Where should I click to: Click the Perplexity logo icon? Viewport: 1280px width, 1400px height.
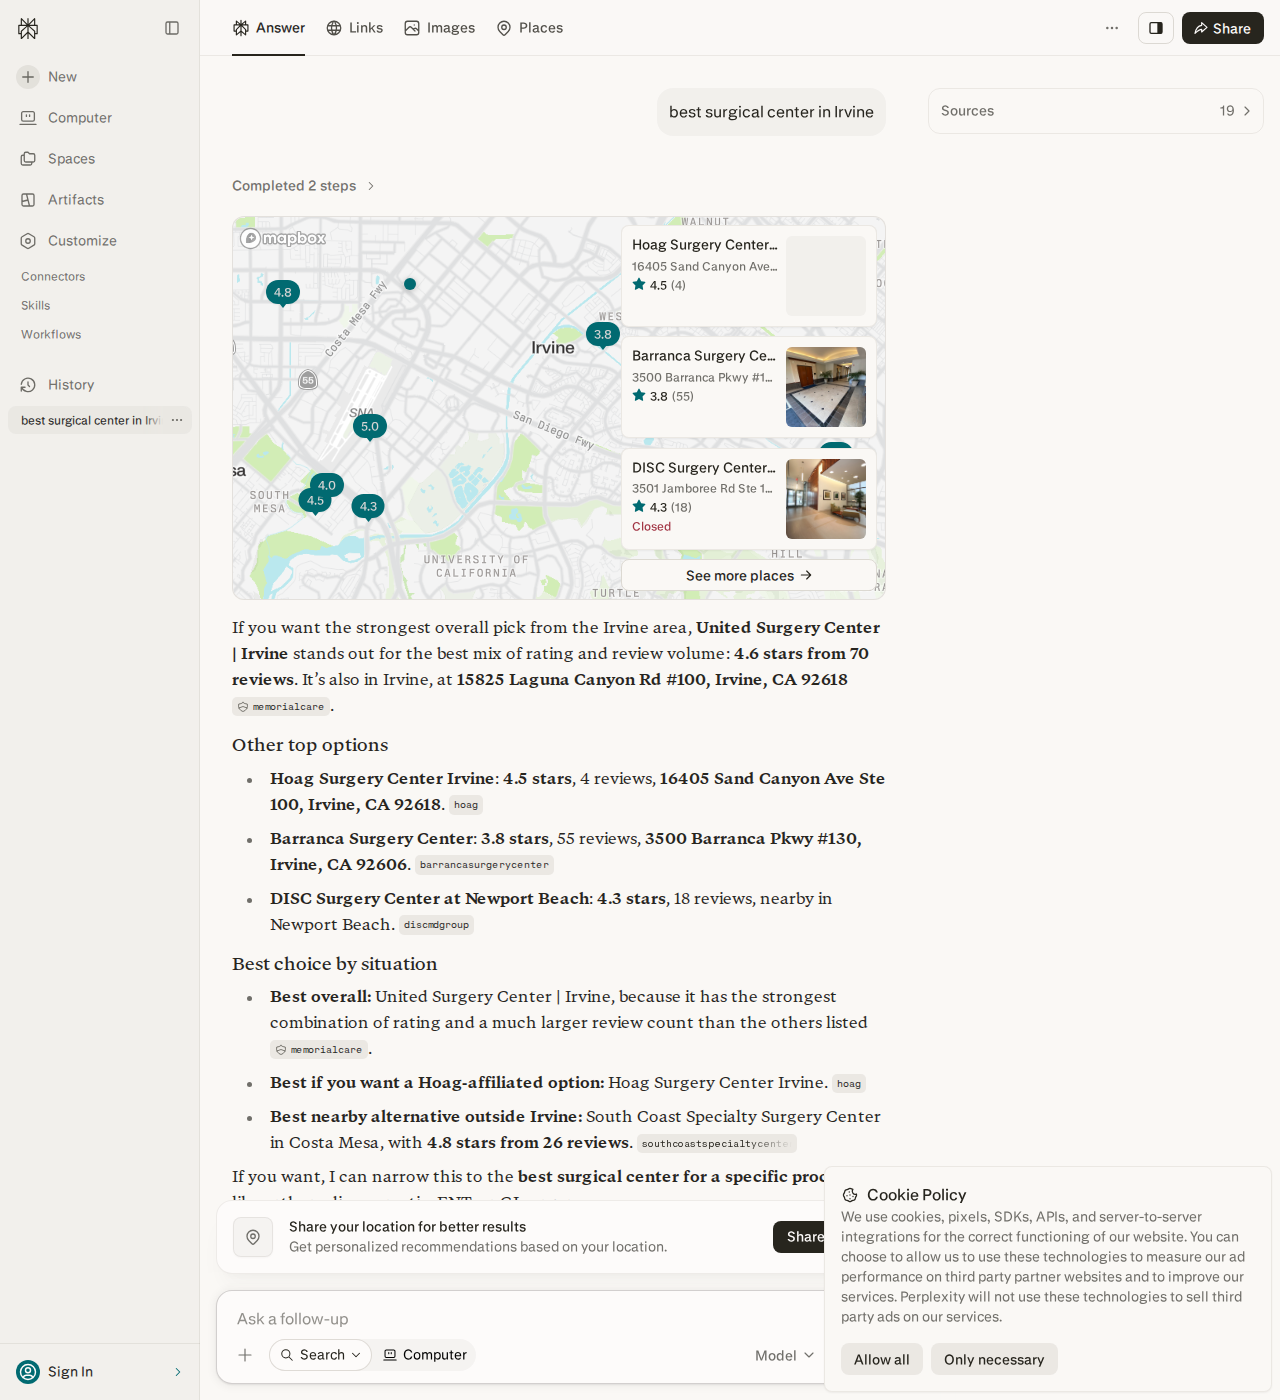click(x=28, y=28)
